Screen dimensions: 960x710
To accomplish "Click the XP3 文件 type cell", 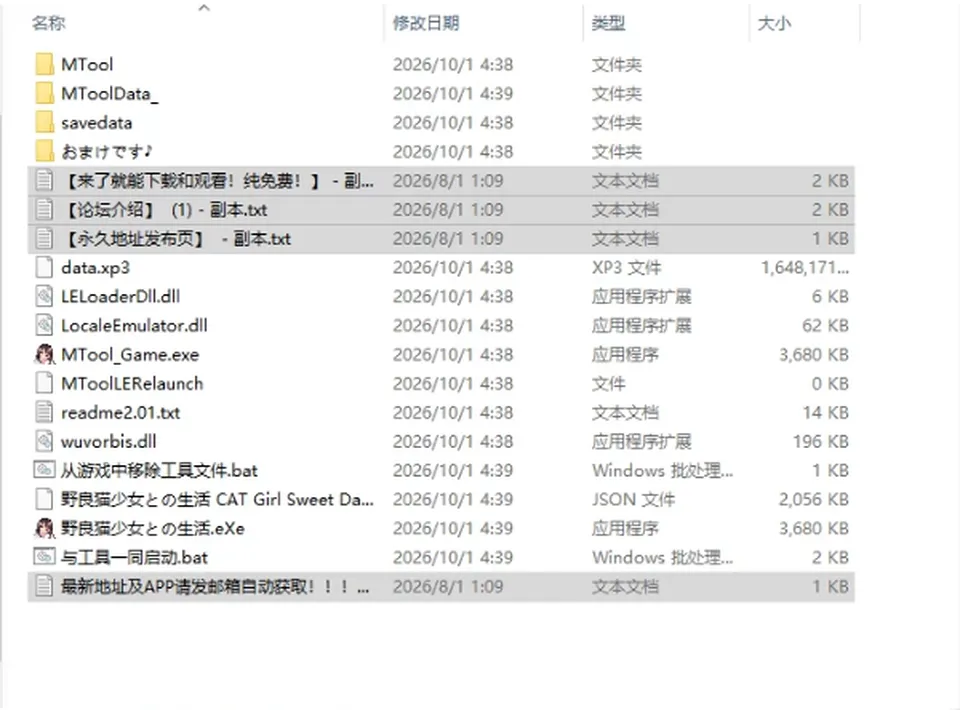I will coord(626,267).
